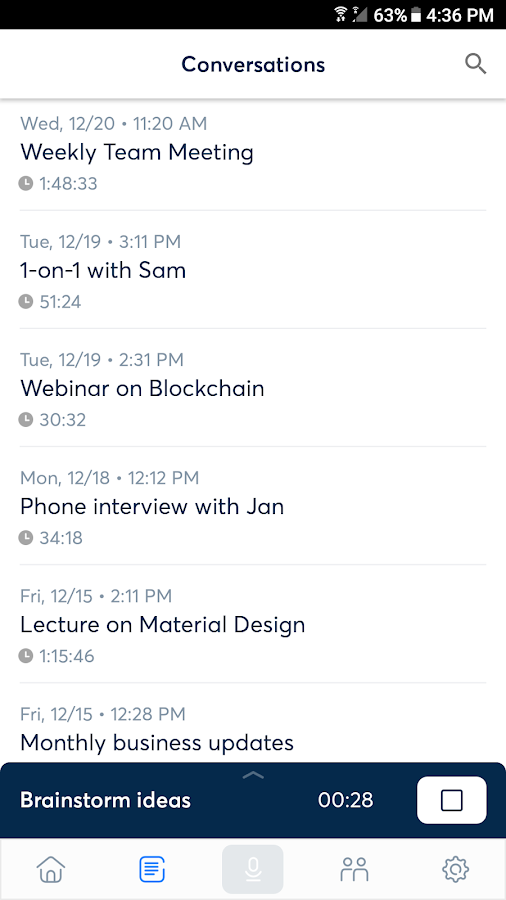This screenshot has height=900, width=506.
Task: Open the Weekly Team Meeting conversation
Action: [253, 153]
